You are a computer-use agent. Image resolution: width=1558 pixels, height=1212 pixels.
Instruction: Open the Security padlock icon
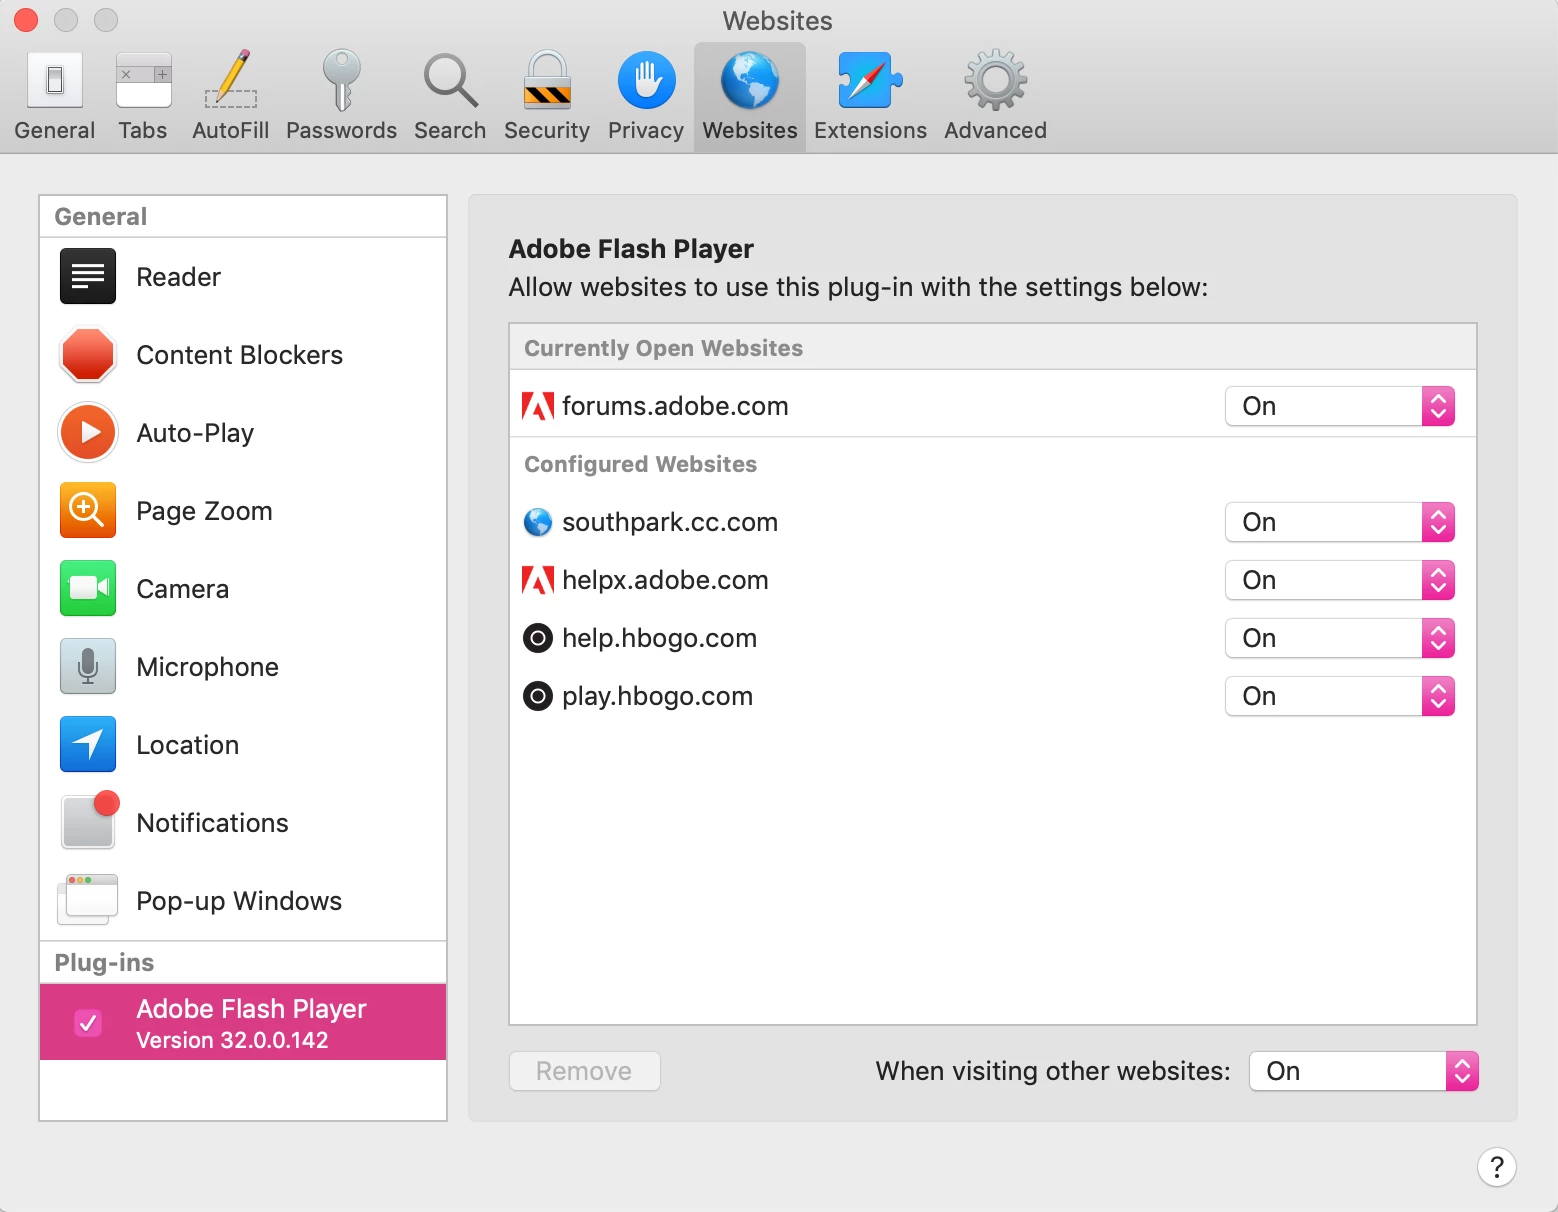click(x=547, y=80)
